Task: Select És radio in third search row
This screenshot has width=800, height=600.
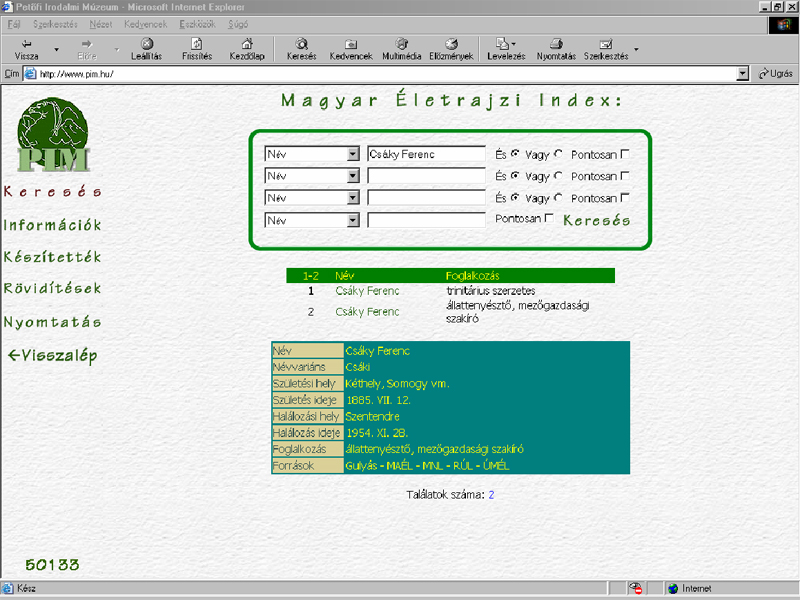Action: pyautogui.click(x=515, y=197)
